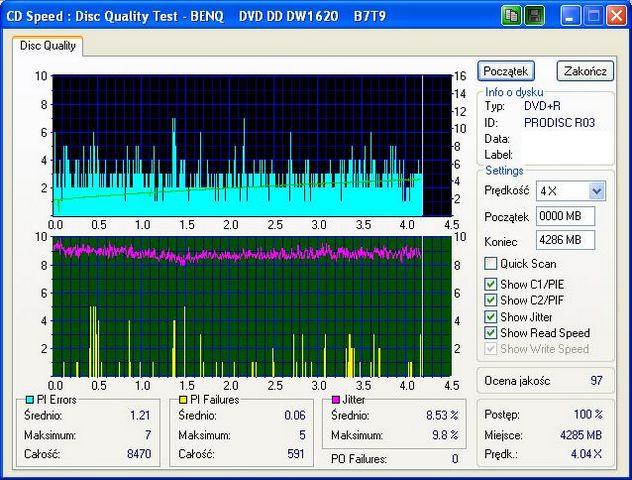632x480 pixels.
Task: Click the Postęp value 100 %
Action: [588, 414]
